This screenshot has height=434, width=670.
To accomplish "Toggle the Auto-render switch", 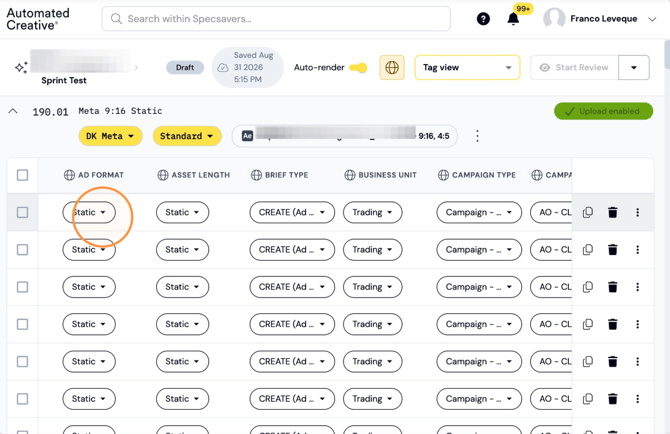I will (x=358, y=67).
